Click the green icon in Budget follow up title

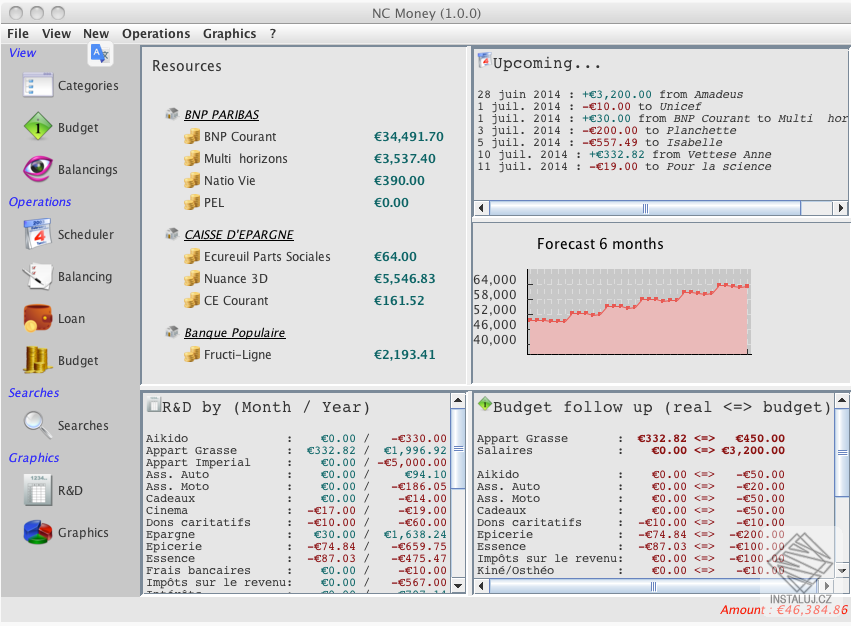pyautogui.click(x=484, y=403)
